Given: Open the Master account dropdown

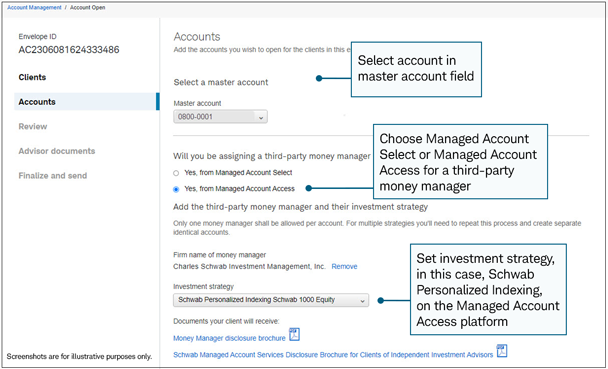Looking at the screenshot, I should pos(220,117).
